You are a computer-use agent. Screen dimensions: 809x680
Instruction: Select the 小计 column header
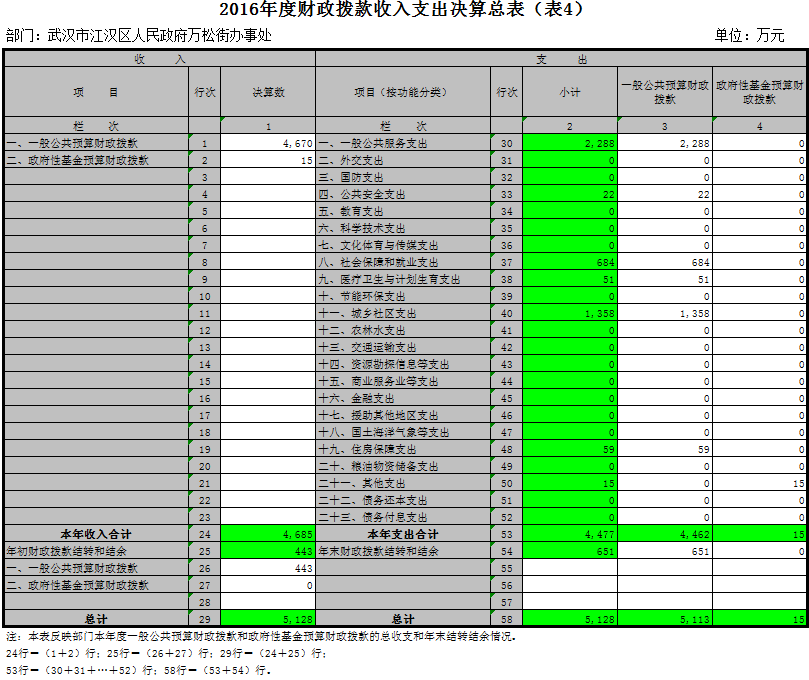point(569,92)
